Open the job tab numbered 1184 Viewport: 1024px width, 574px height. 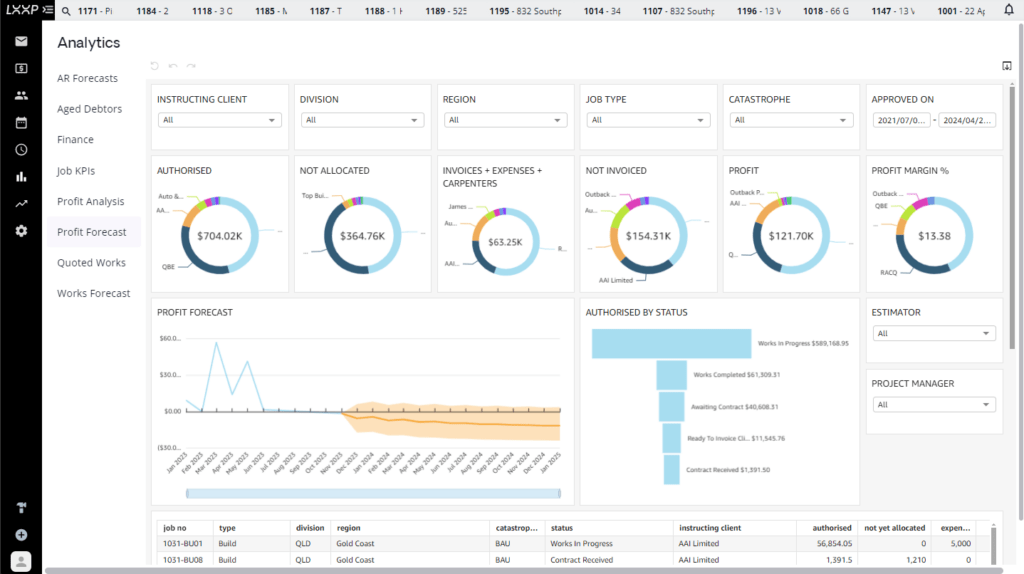153,11
